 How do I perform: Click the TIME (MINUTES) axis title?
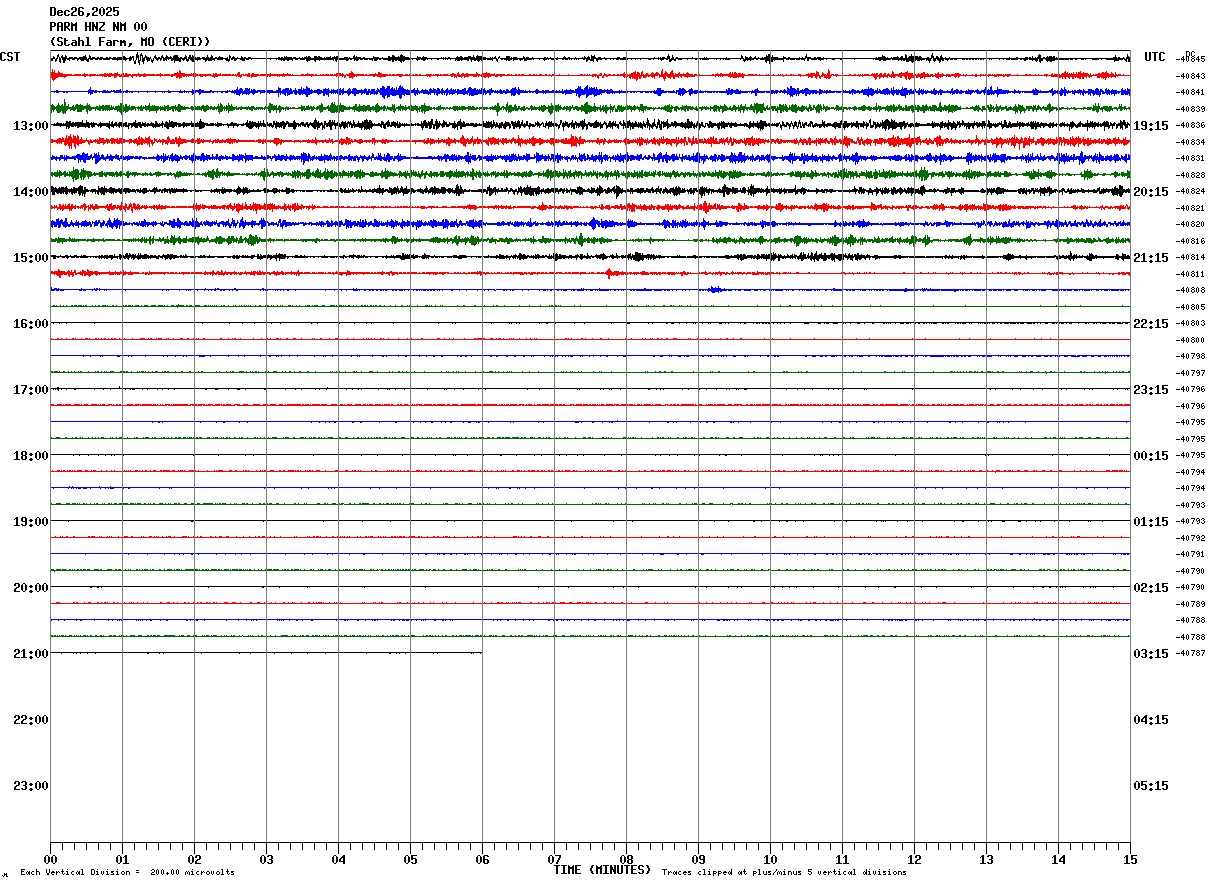click(x=602, y=870)
